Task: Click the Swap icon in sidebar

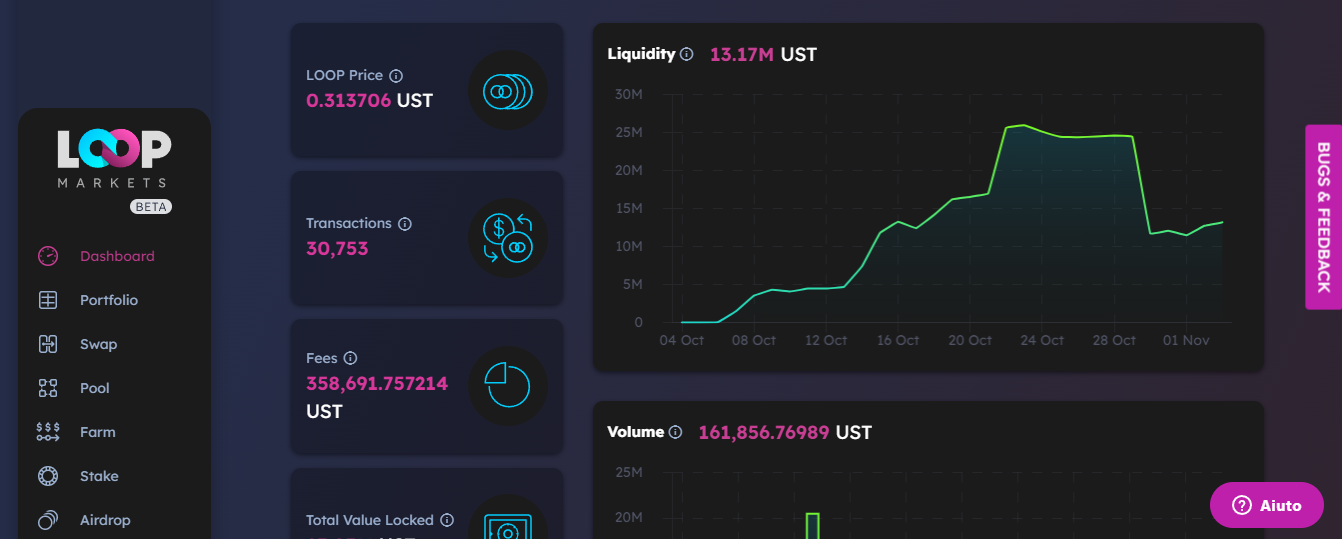Action: [x=48, y=344]
